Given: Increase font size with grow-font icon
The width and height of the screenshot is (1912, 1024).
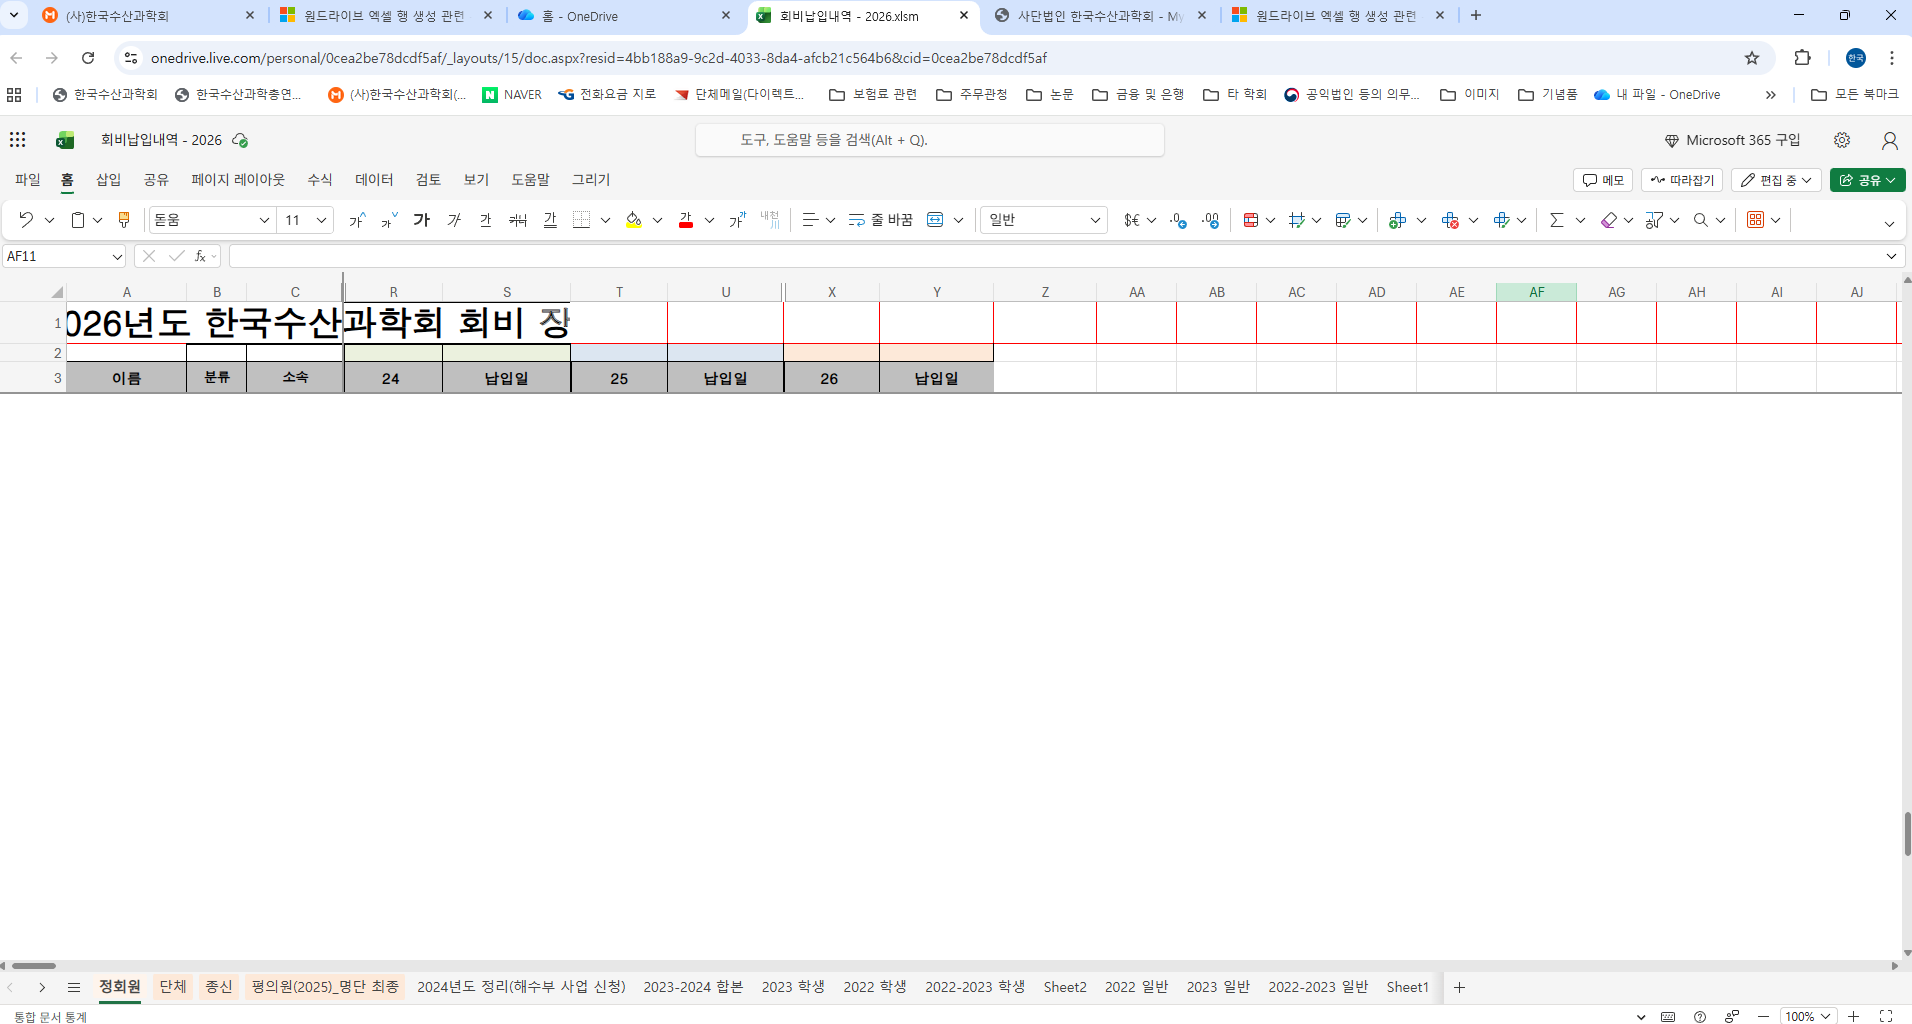Looking at the screenshot, I should (x=357, y=220).
